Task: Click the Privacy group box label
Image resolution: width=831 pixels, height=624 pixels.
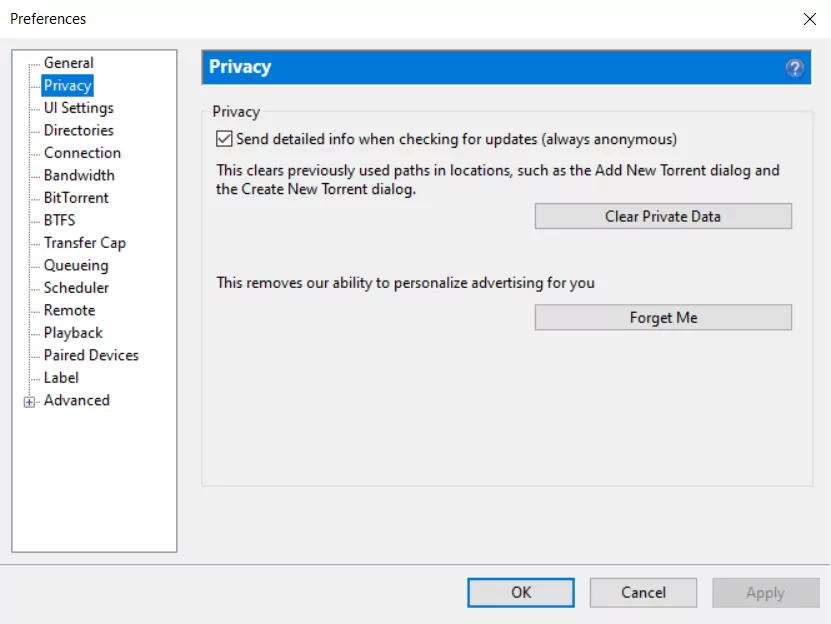Action: tap(236, 112)
